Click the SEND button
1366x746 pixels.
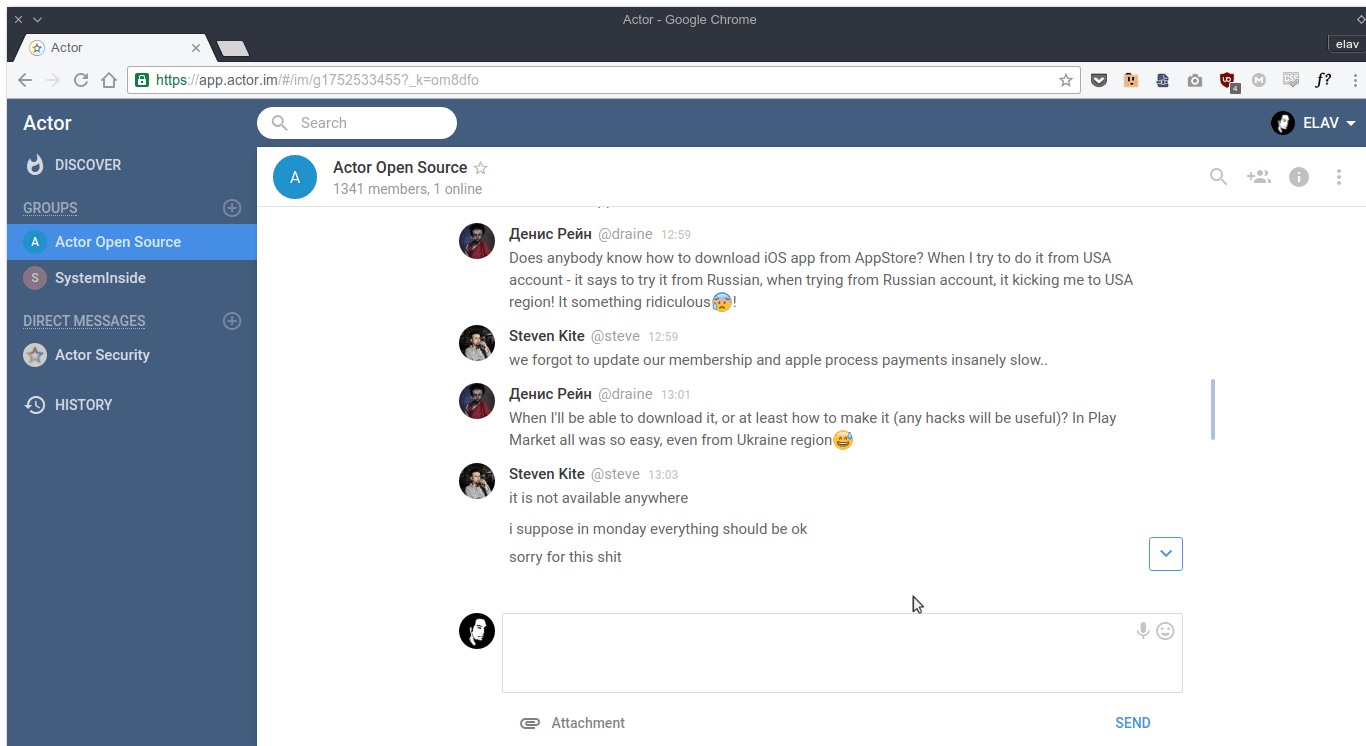(x=1132, y=722)
